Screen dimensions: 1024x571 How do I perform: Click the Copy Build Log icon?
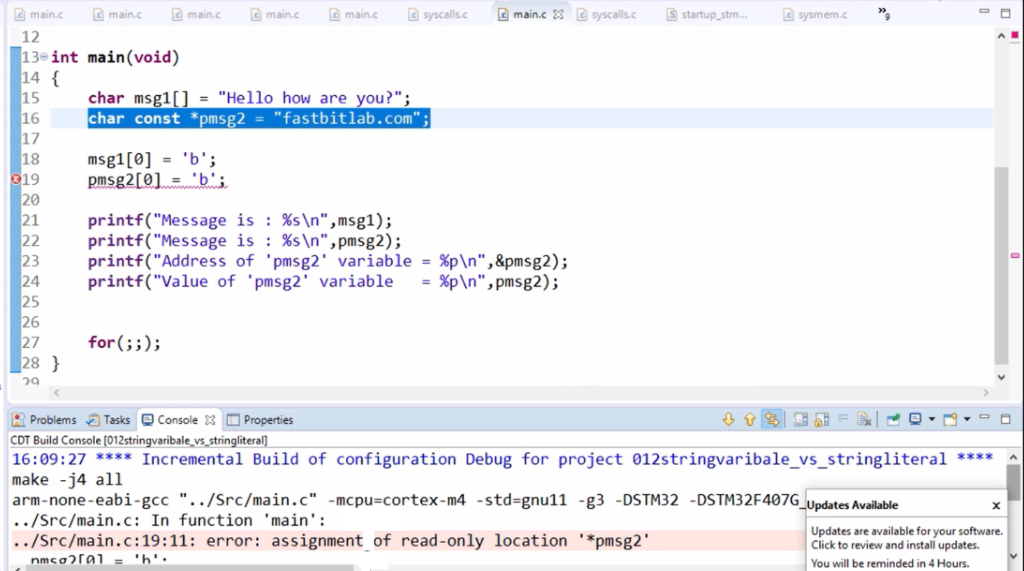[x=798, y=420]
